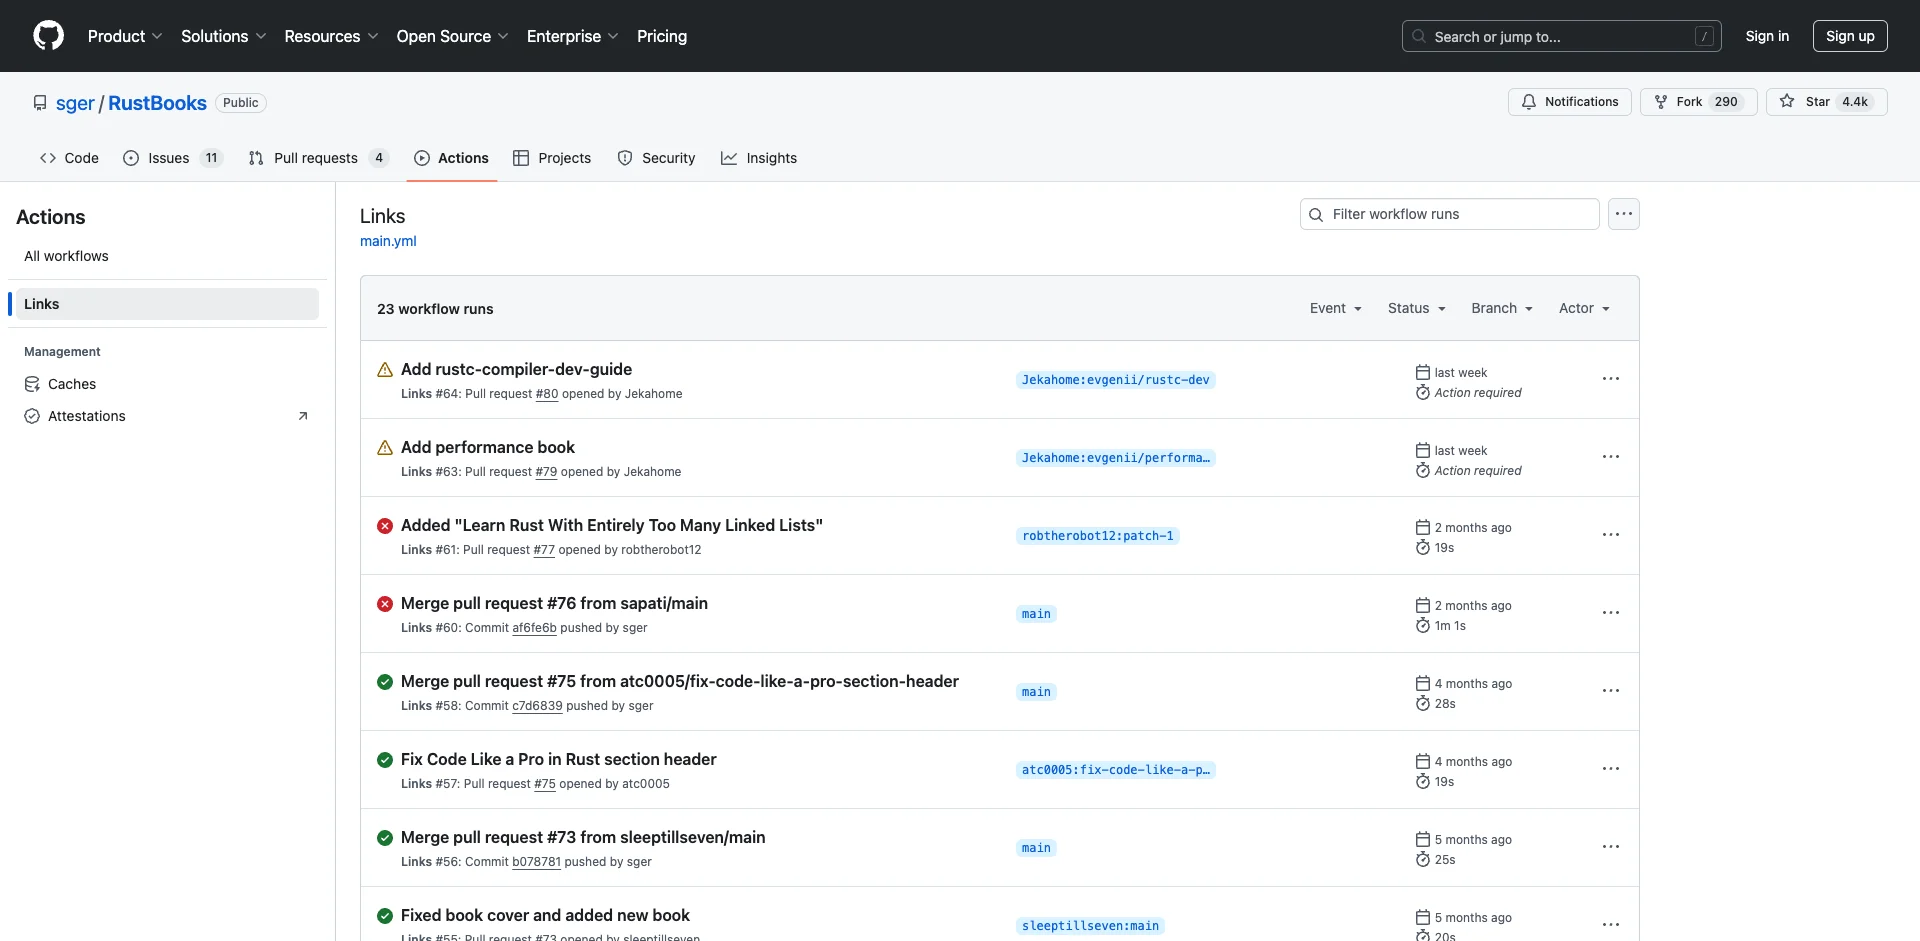Image resolution: width=1920 pixels, height=941 pixels.
Task: Open commit c7d6839 link
Action: (537, 706)
